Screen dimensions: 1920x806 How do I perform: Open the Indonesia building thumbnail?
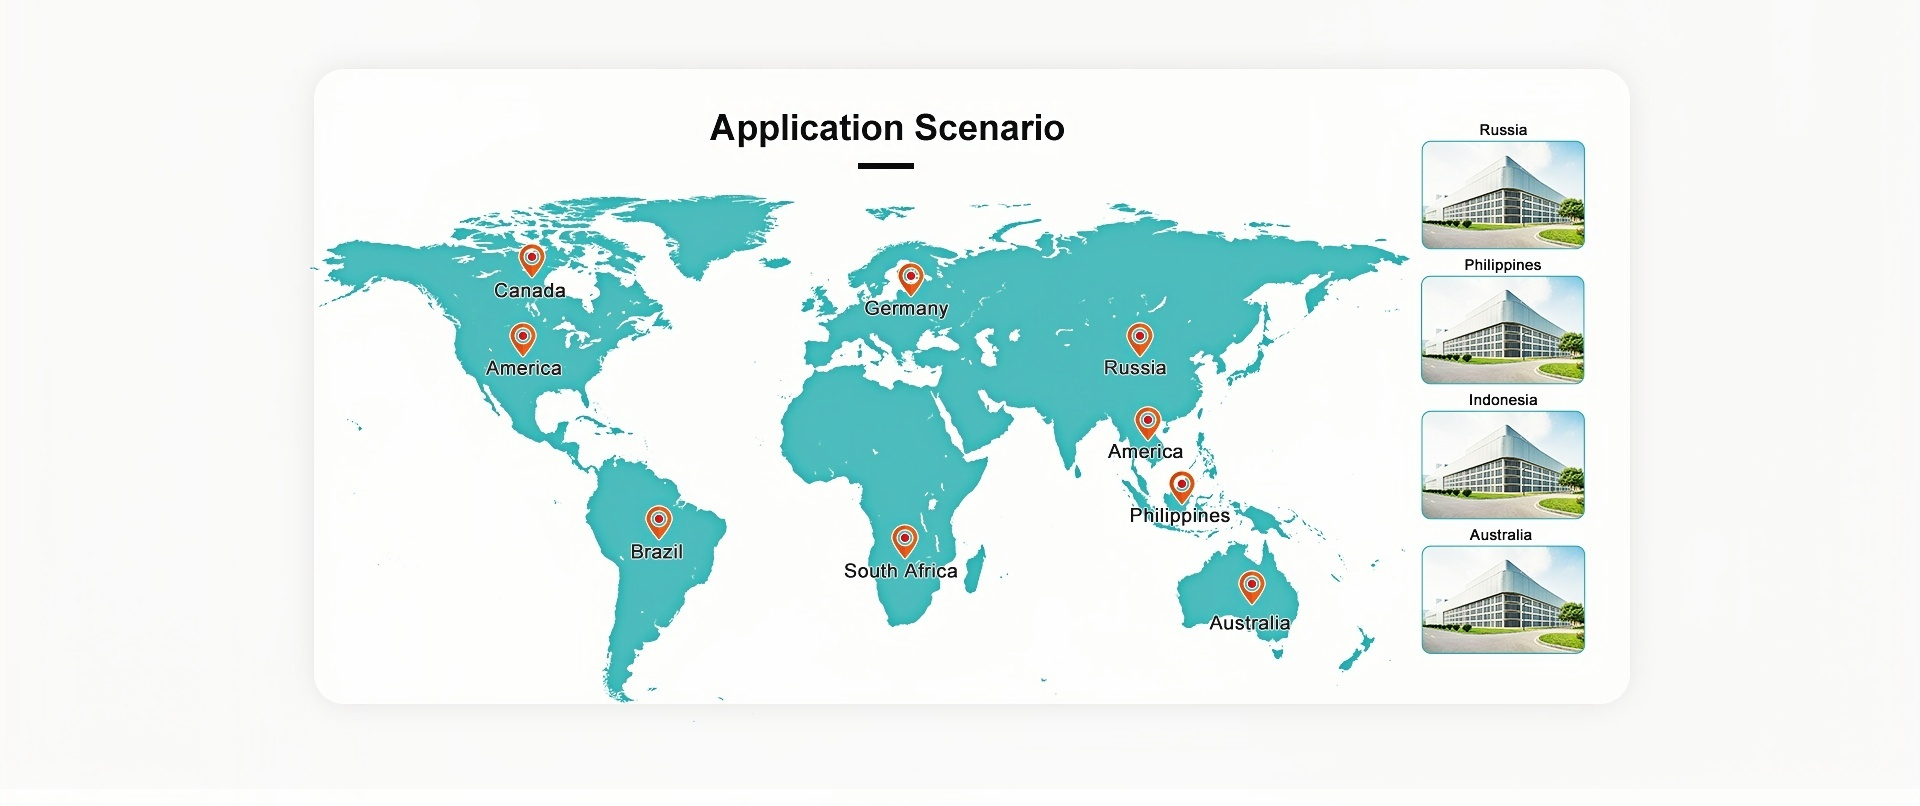1503,465
